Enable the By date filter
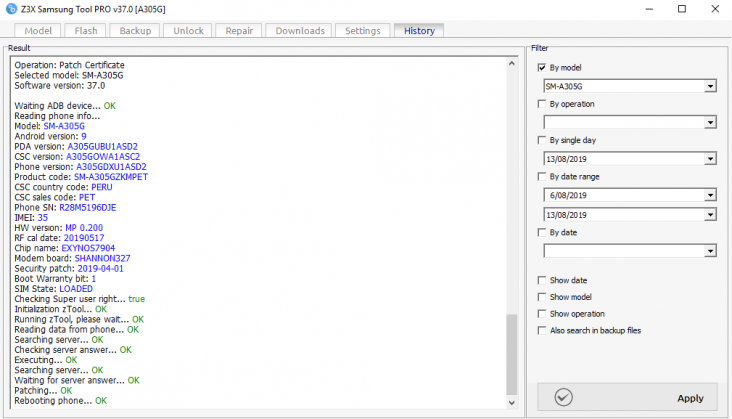Viewport: 732px width, 419px height. pyautogui.click(x=542, y=232)
